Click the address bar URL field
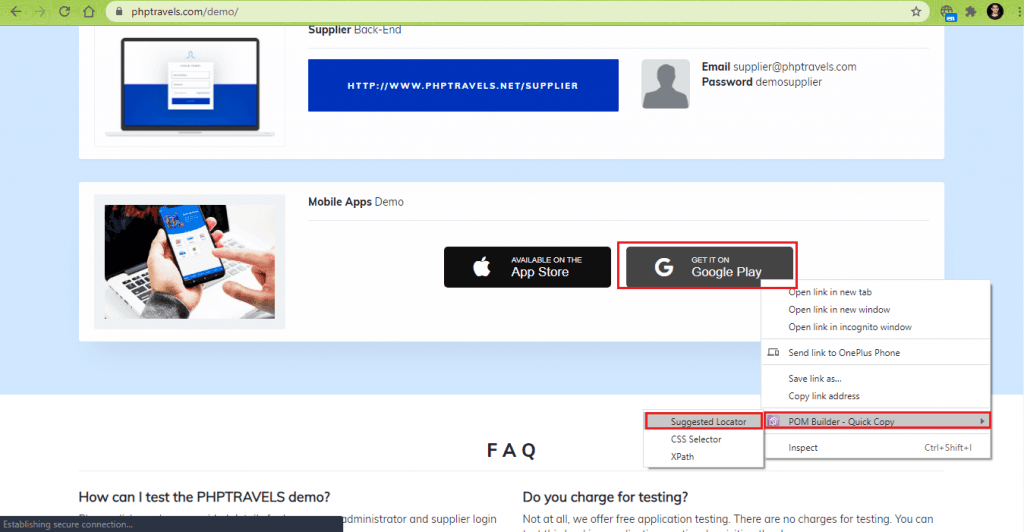 (516, 12)
